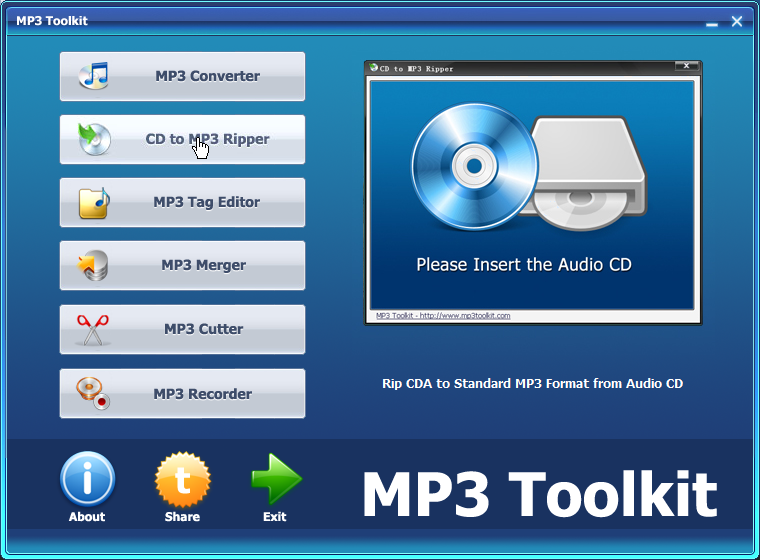Click the Exit label

(x=275, y=517)
